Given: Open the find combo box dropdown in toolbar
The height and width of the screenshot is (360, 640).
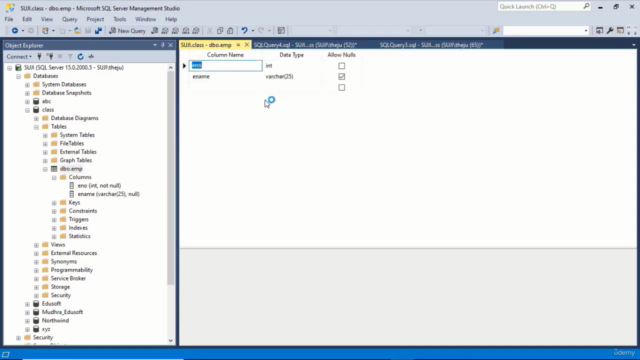Looking at the screenshot, I should pos(586,31).
